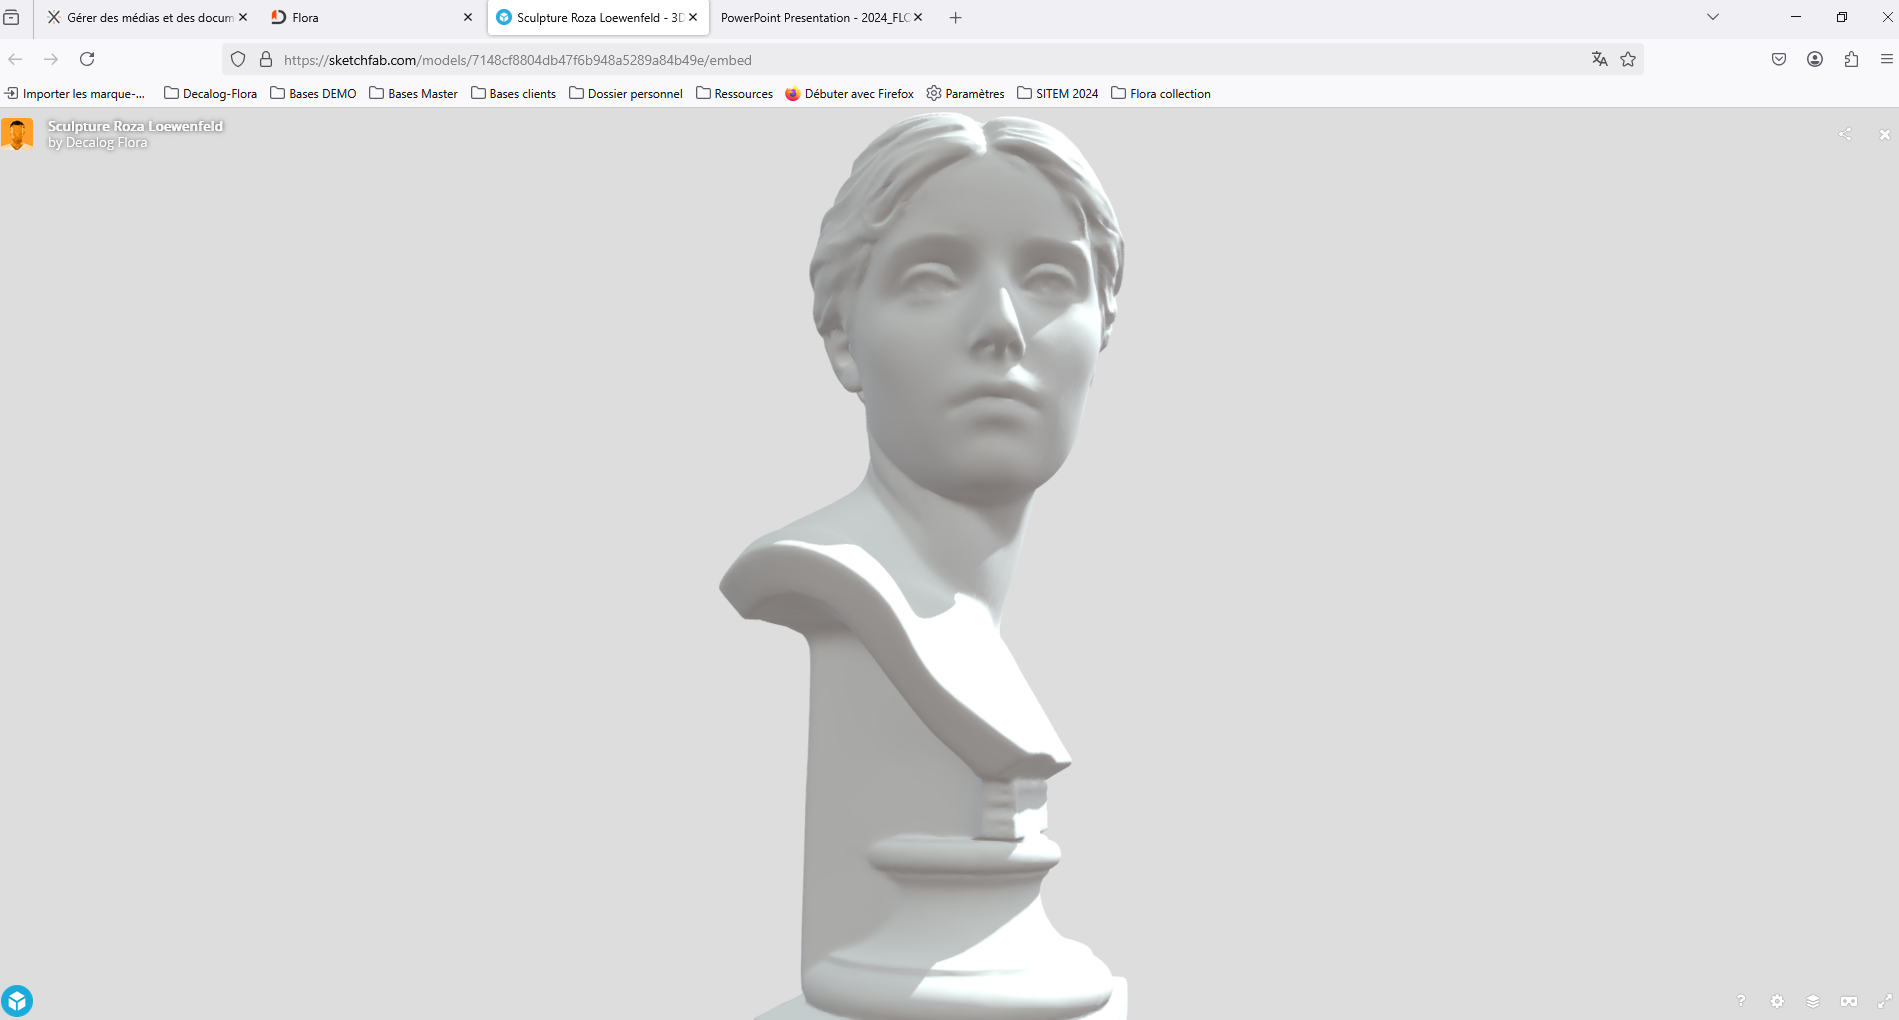Screen dimensions: 1899x1020
Task: Open the Firefox application hamburger menu
Action: (1886, 60)
